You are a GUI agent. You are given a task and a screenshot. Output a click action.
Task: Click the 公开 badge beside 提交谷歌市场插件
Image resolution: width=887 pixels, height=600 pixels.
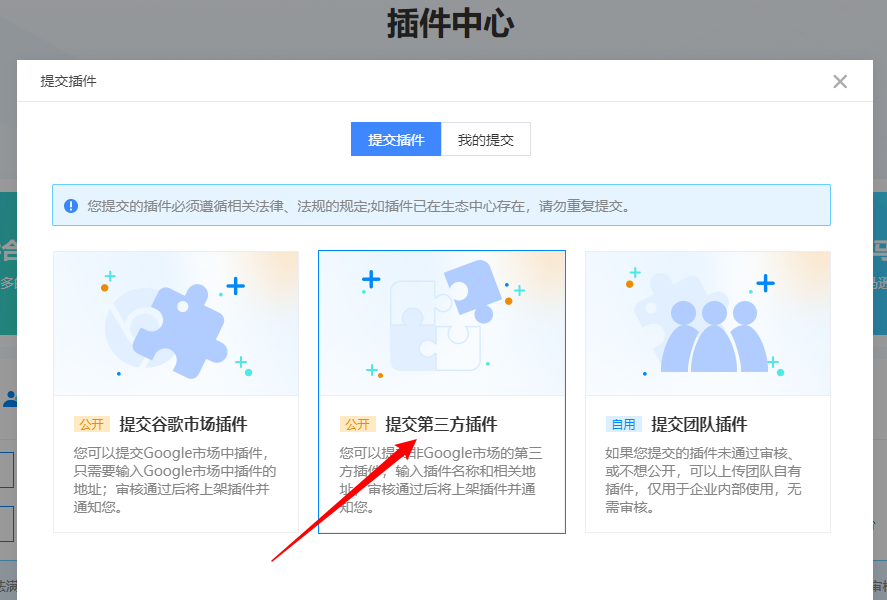click(91, 424)
